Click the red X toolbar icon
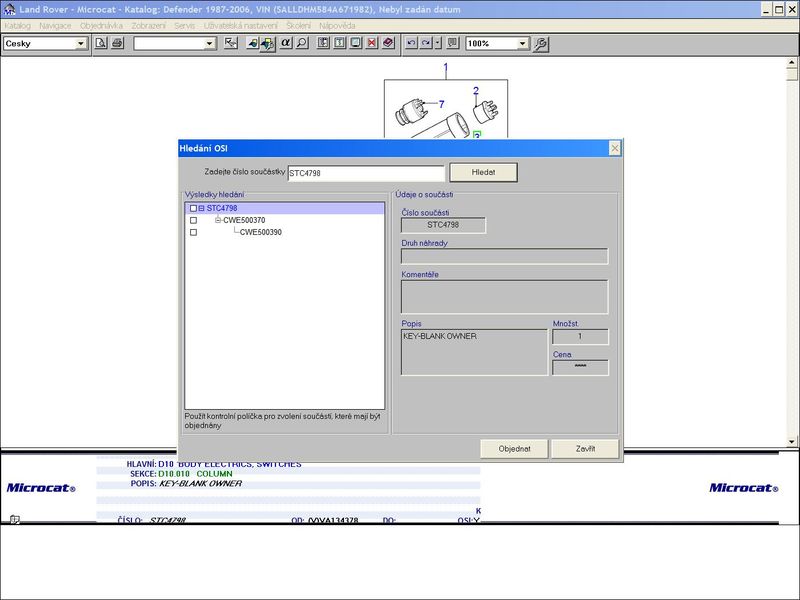 pos(371,44)
